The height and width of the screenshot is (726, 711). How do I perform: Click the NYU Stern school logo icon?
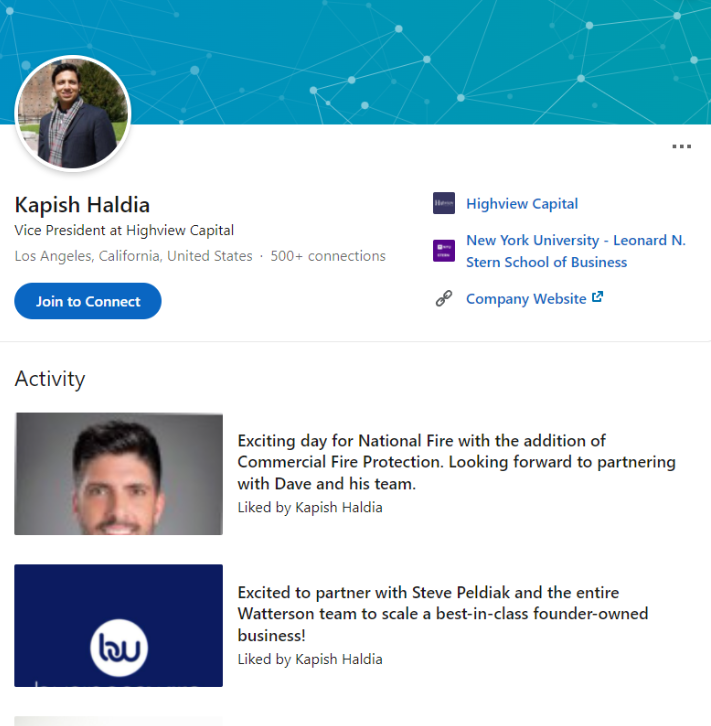[444, 251]
